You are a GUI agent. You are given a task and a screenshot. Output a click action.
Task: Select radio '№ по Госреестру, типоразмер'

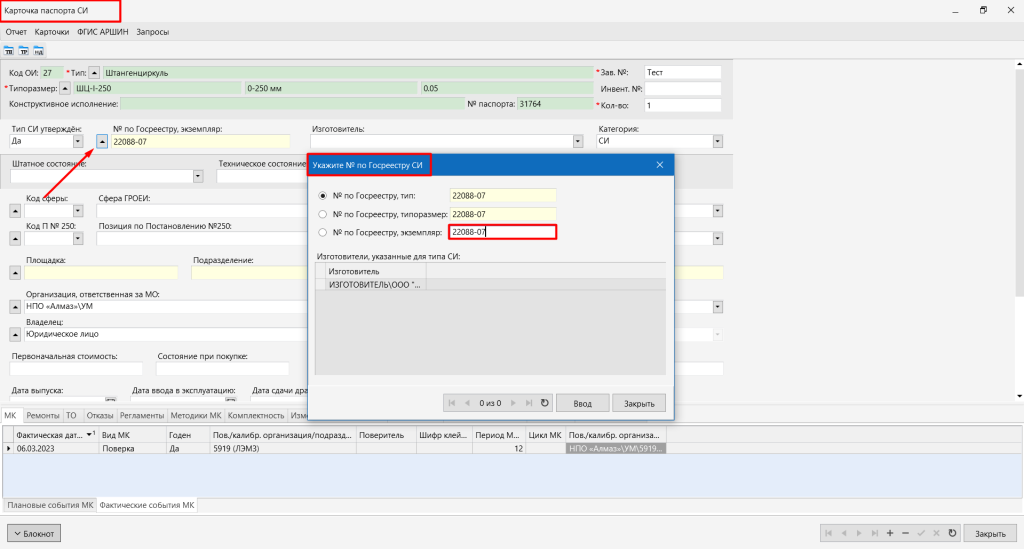323,213
